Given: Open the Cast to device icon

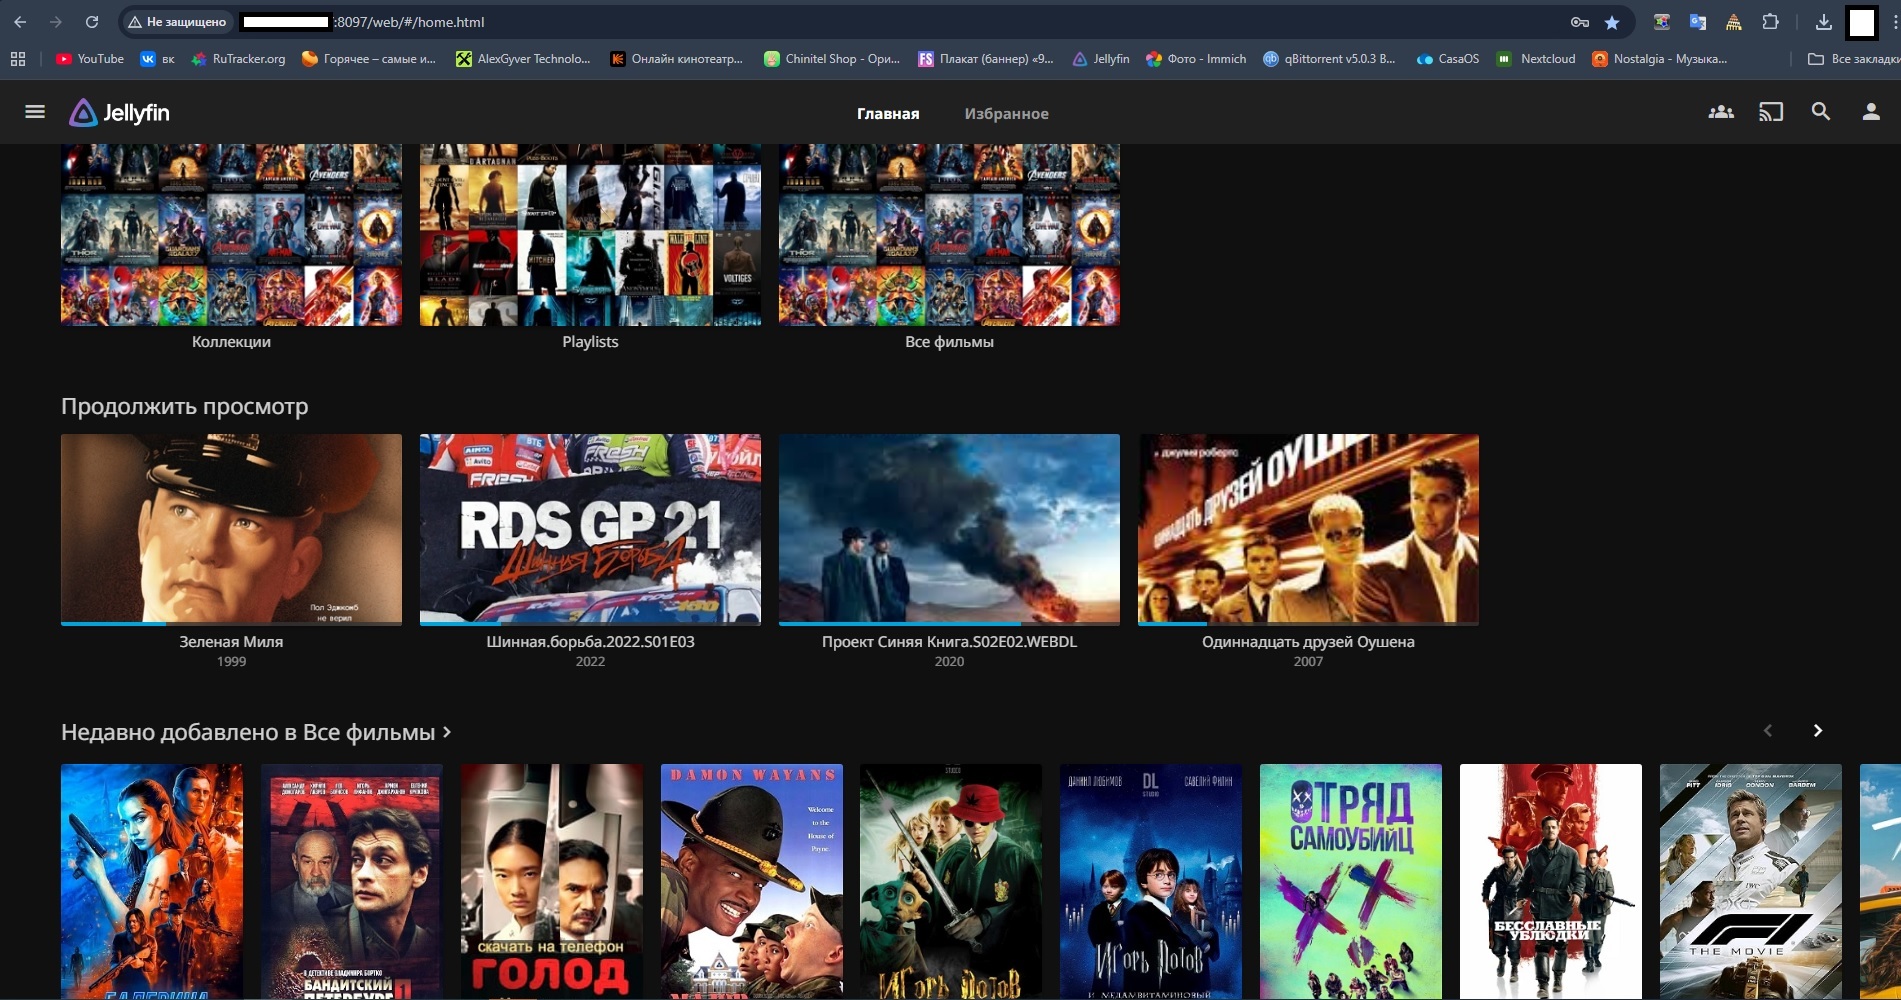Looking at the screenshot, I should click(x=1771, y=112).
